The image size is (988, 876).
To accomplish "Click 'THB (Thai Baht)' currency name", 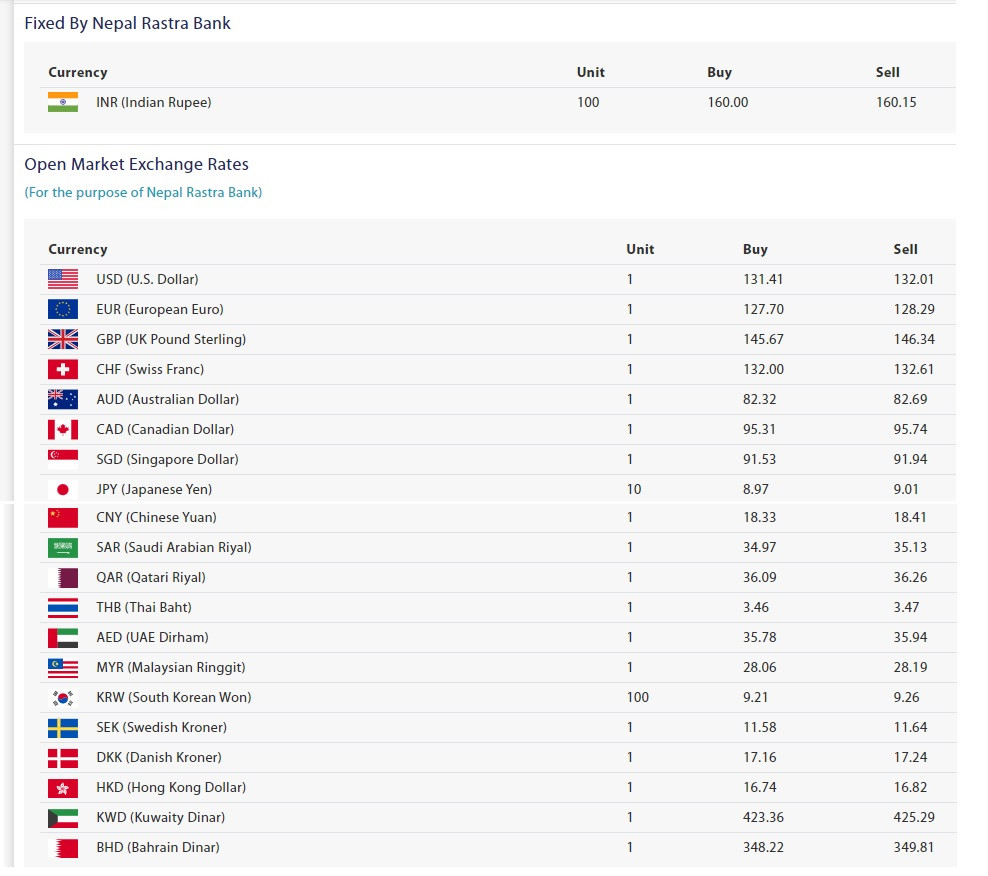I will click(144, 608).
